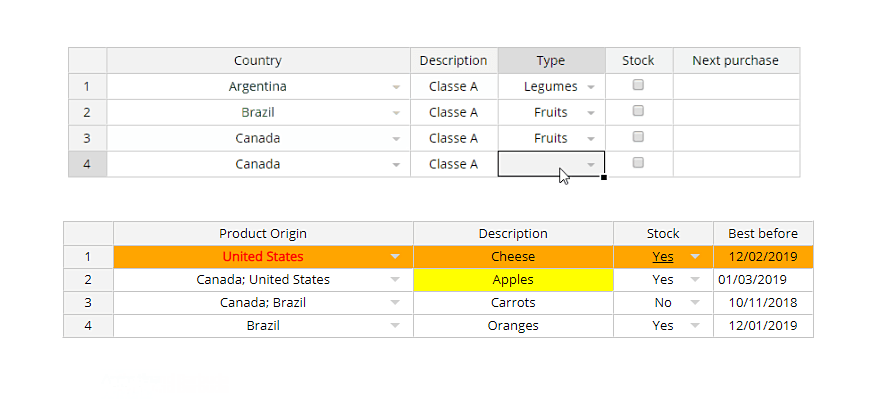
Task: Select the Best before column header
Action: 763,234
